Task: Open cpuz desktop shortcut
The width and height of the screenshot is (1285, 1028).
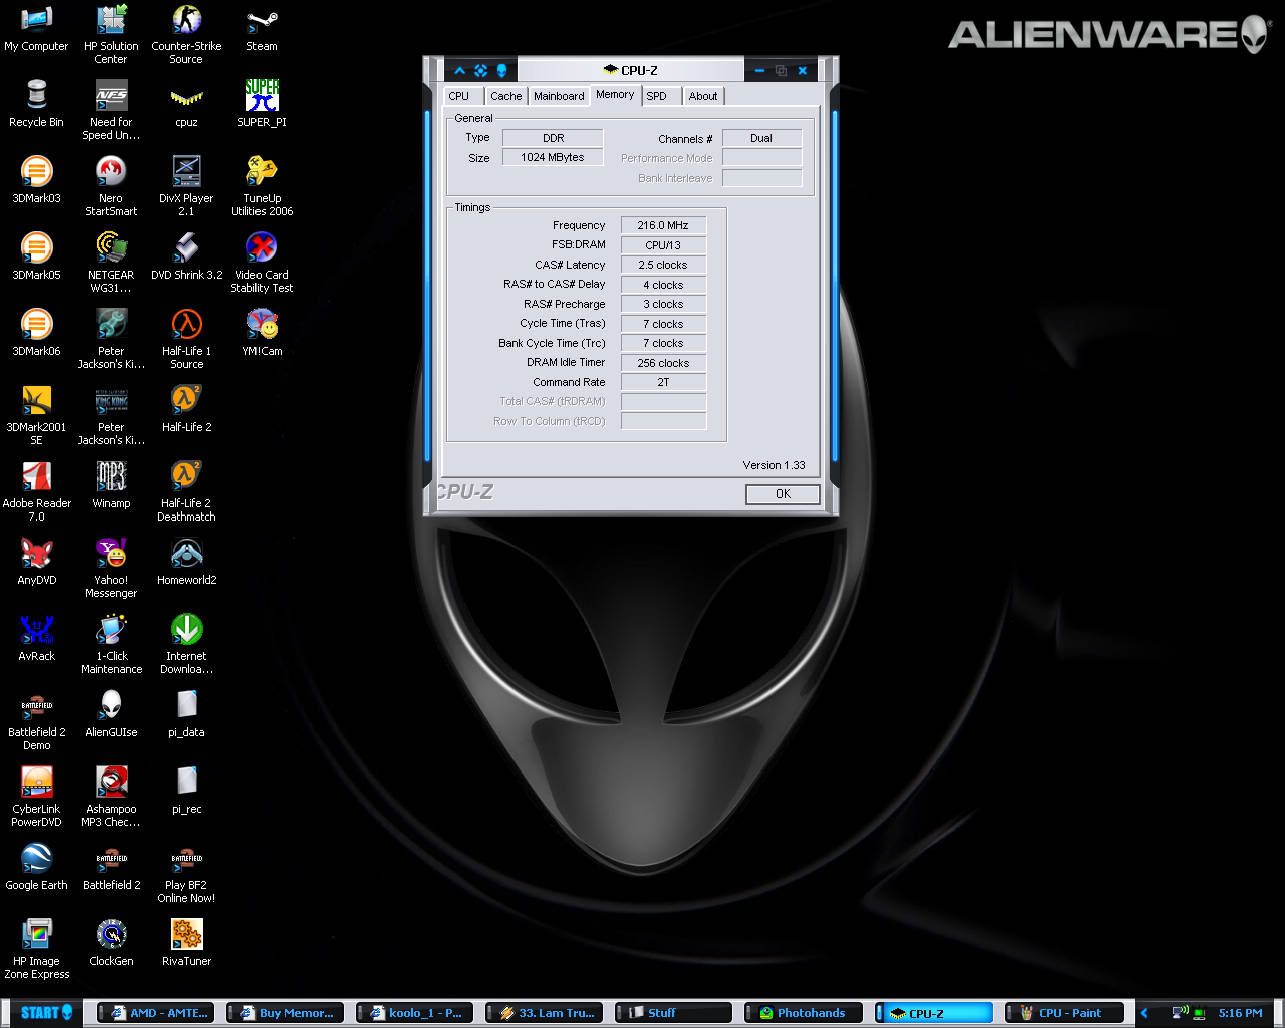Action: pos(186,105)
